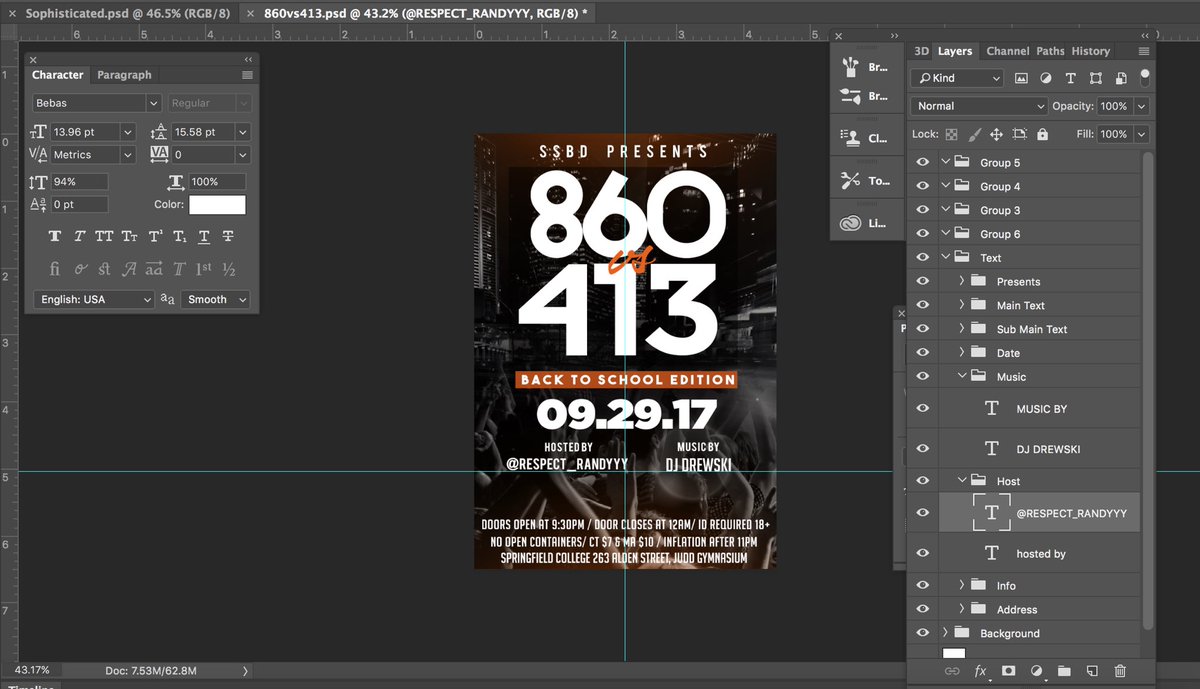1200x689 pixels.
Task: Open the Layers panel options menu
Action: pyautogui.click(x=1143, y=51)
